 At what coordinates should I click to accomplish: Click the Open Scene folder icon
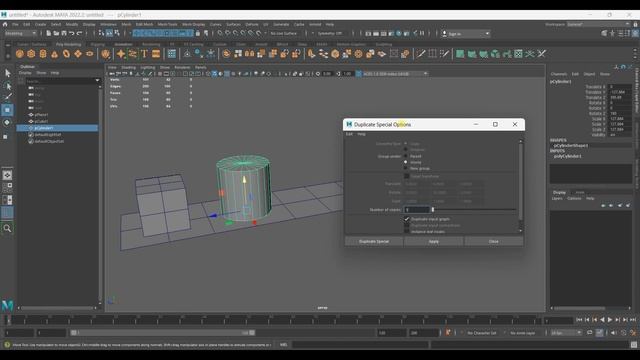coord(56,33)
